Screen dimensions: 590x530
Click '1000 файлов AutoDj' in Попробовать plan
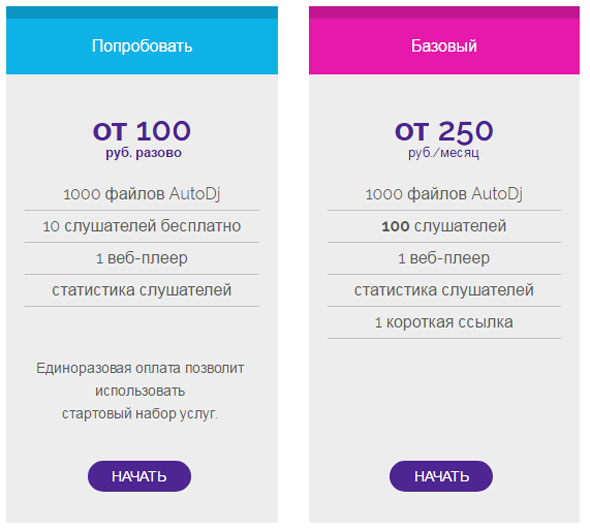click(x=143, y=196)
